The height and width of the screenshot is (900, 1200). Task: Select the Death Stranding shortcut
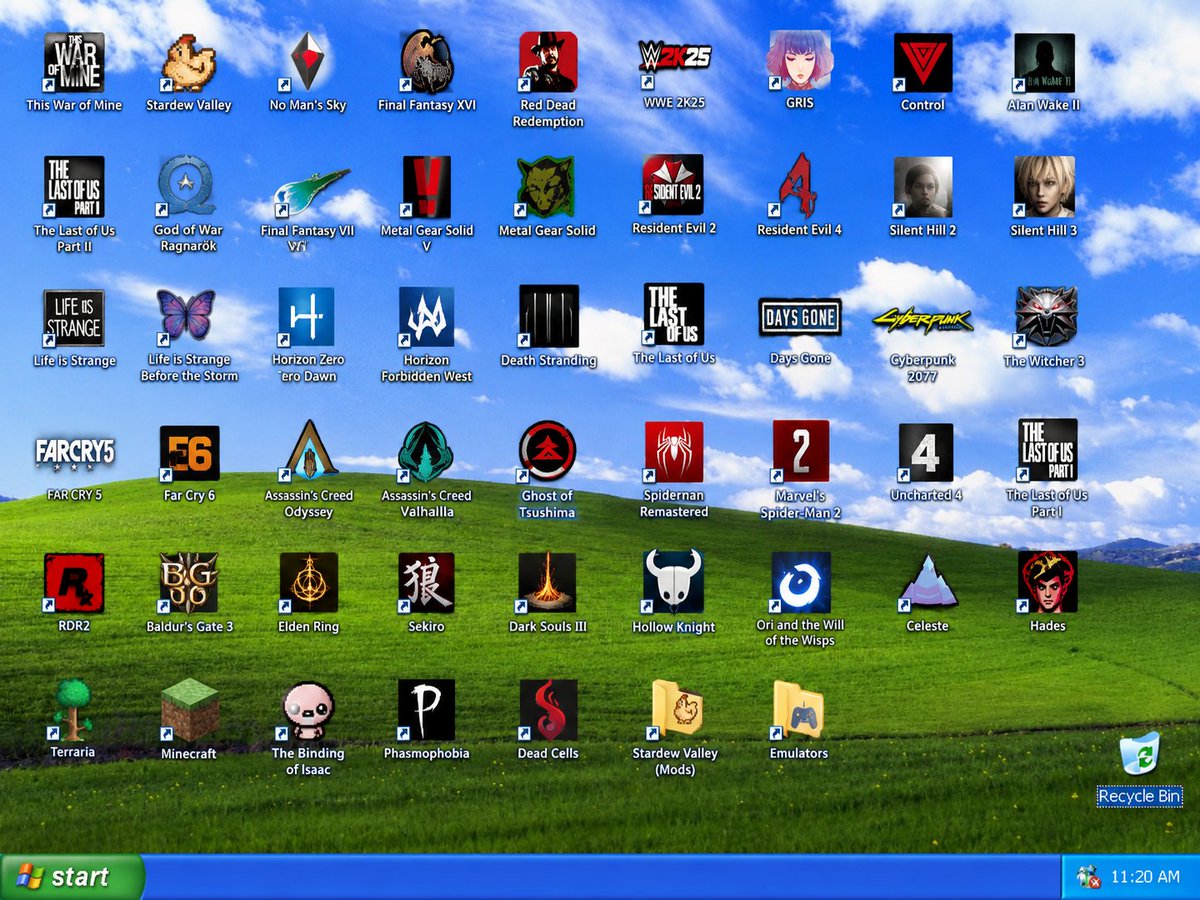pos(548,316)
